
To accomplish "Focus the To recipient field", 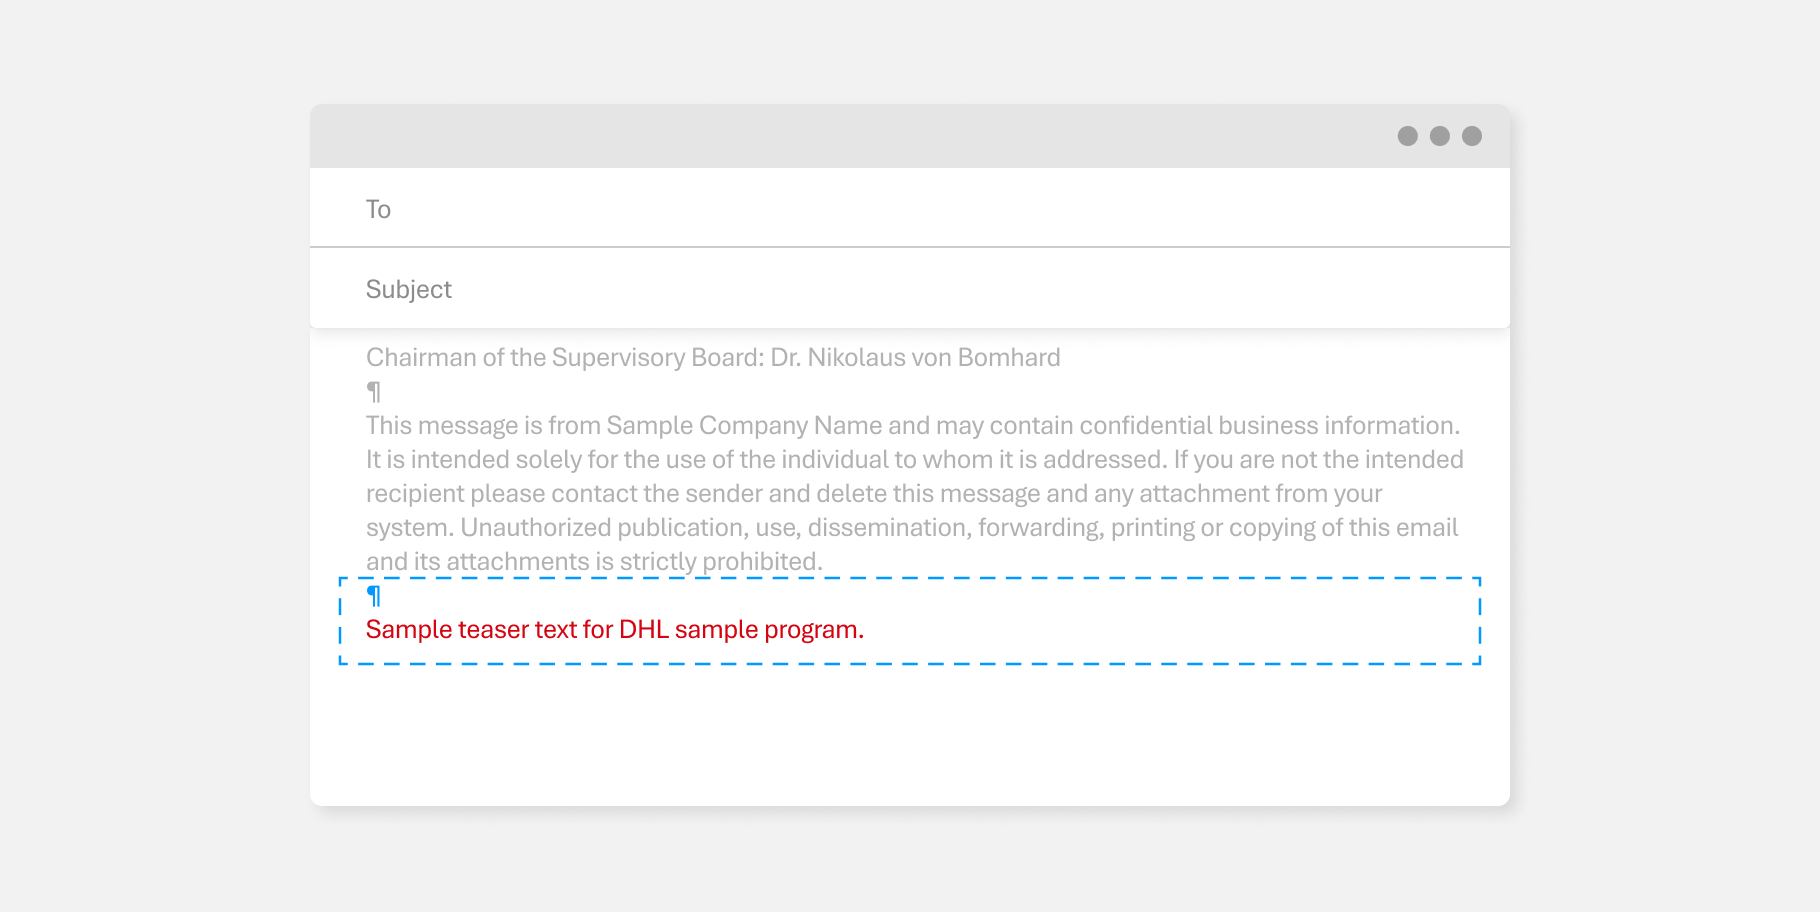I will pyautogui.click(x=900, y=209).
